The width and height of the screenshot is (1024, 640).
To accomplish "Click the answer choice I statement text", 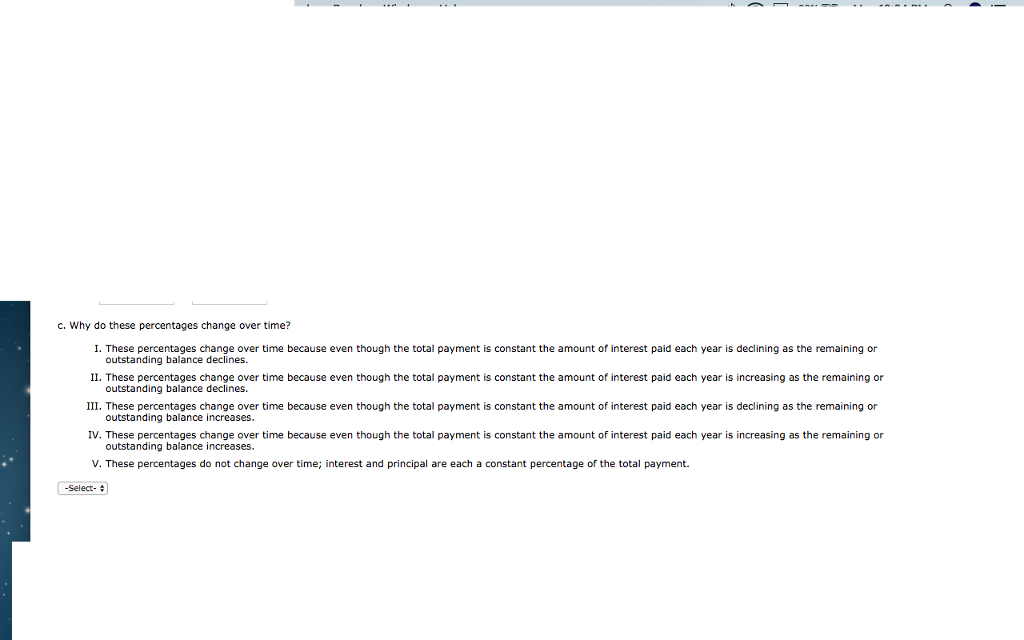I will (x=491, y=354).
